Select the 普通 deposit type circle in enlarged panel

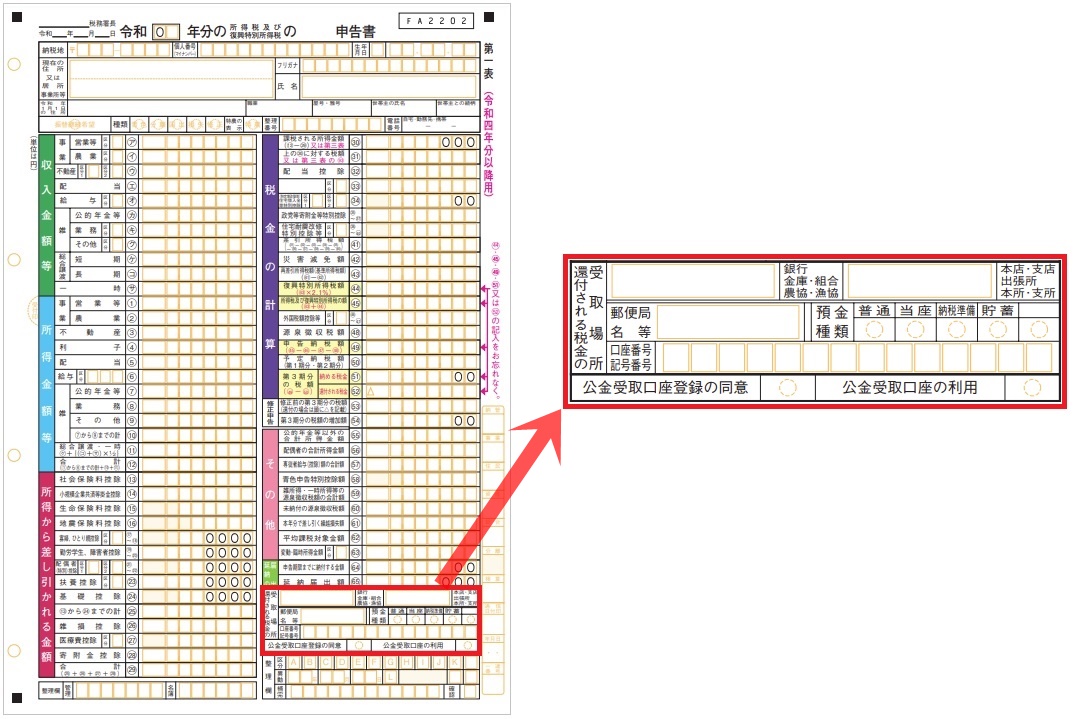click(874, 330)
